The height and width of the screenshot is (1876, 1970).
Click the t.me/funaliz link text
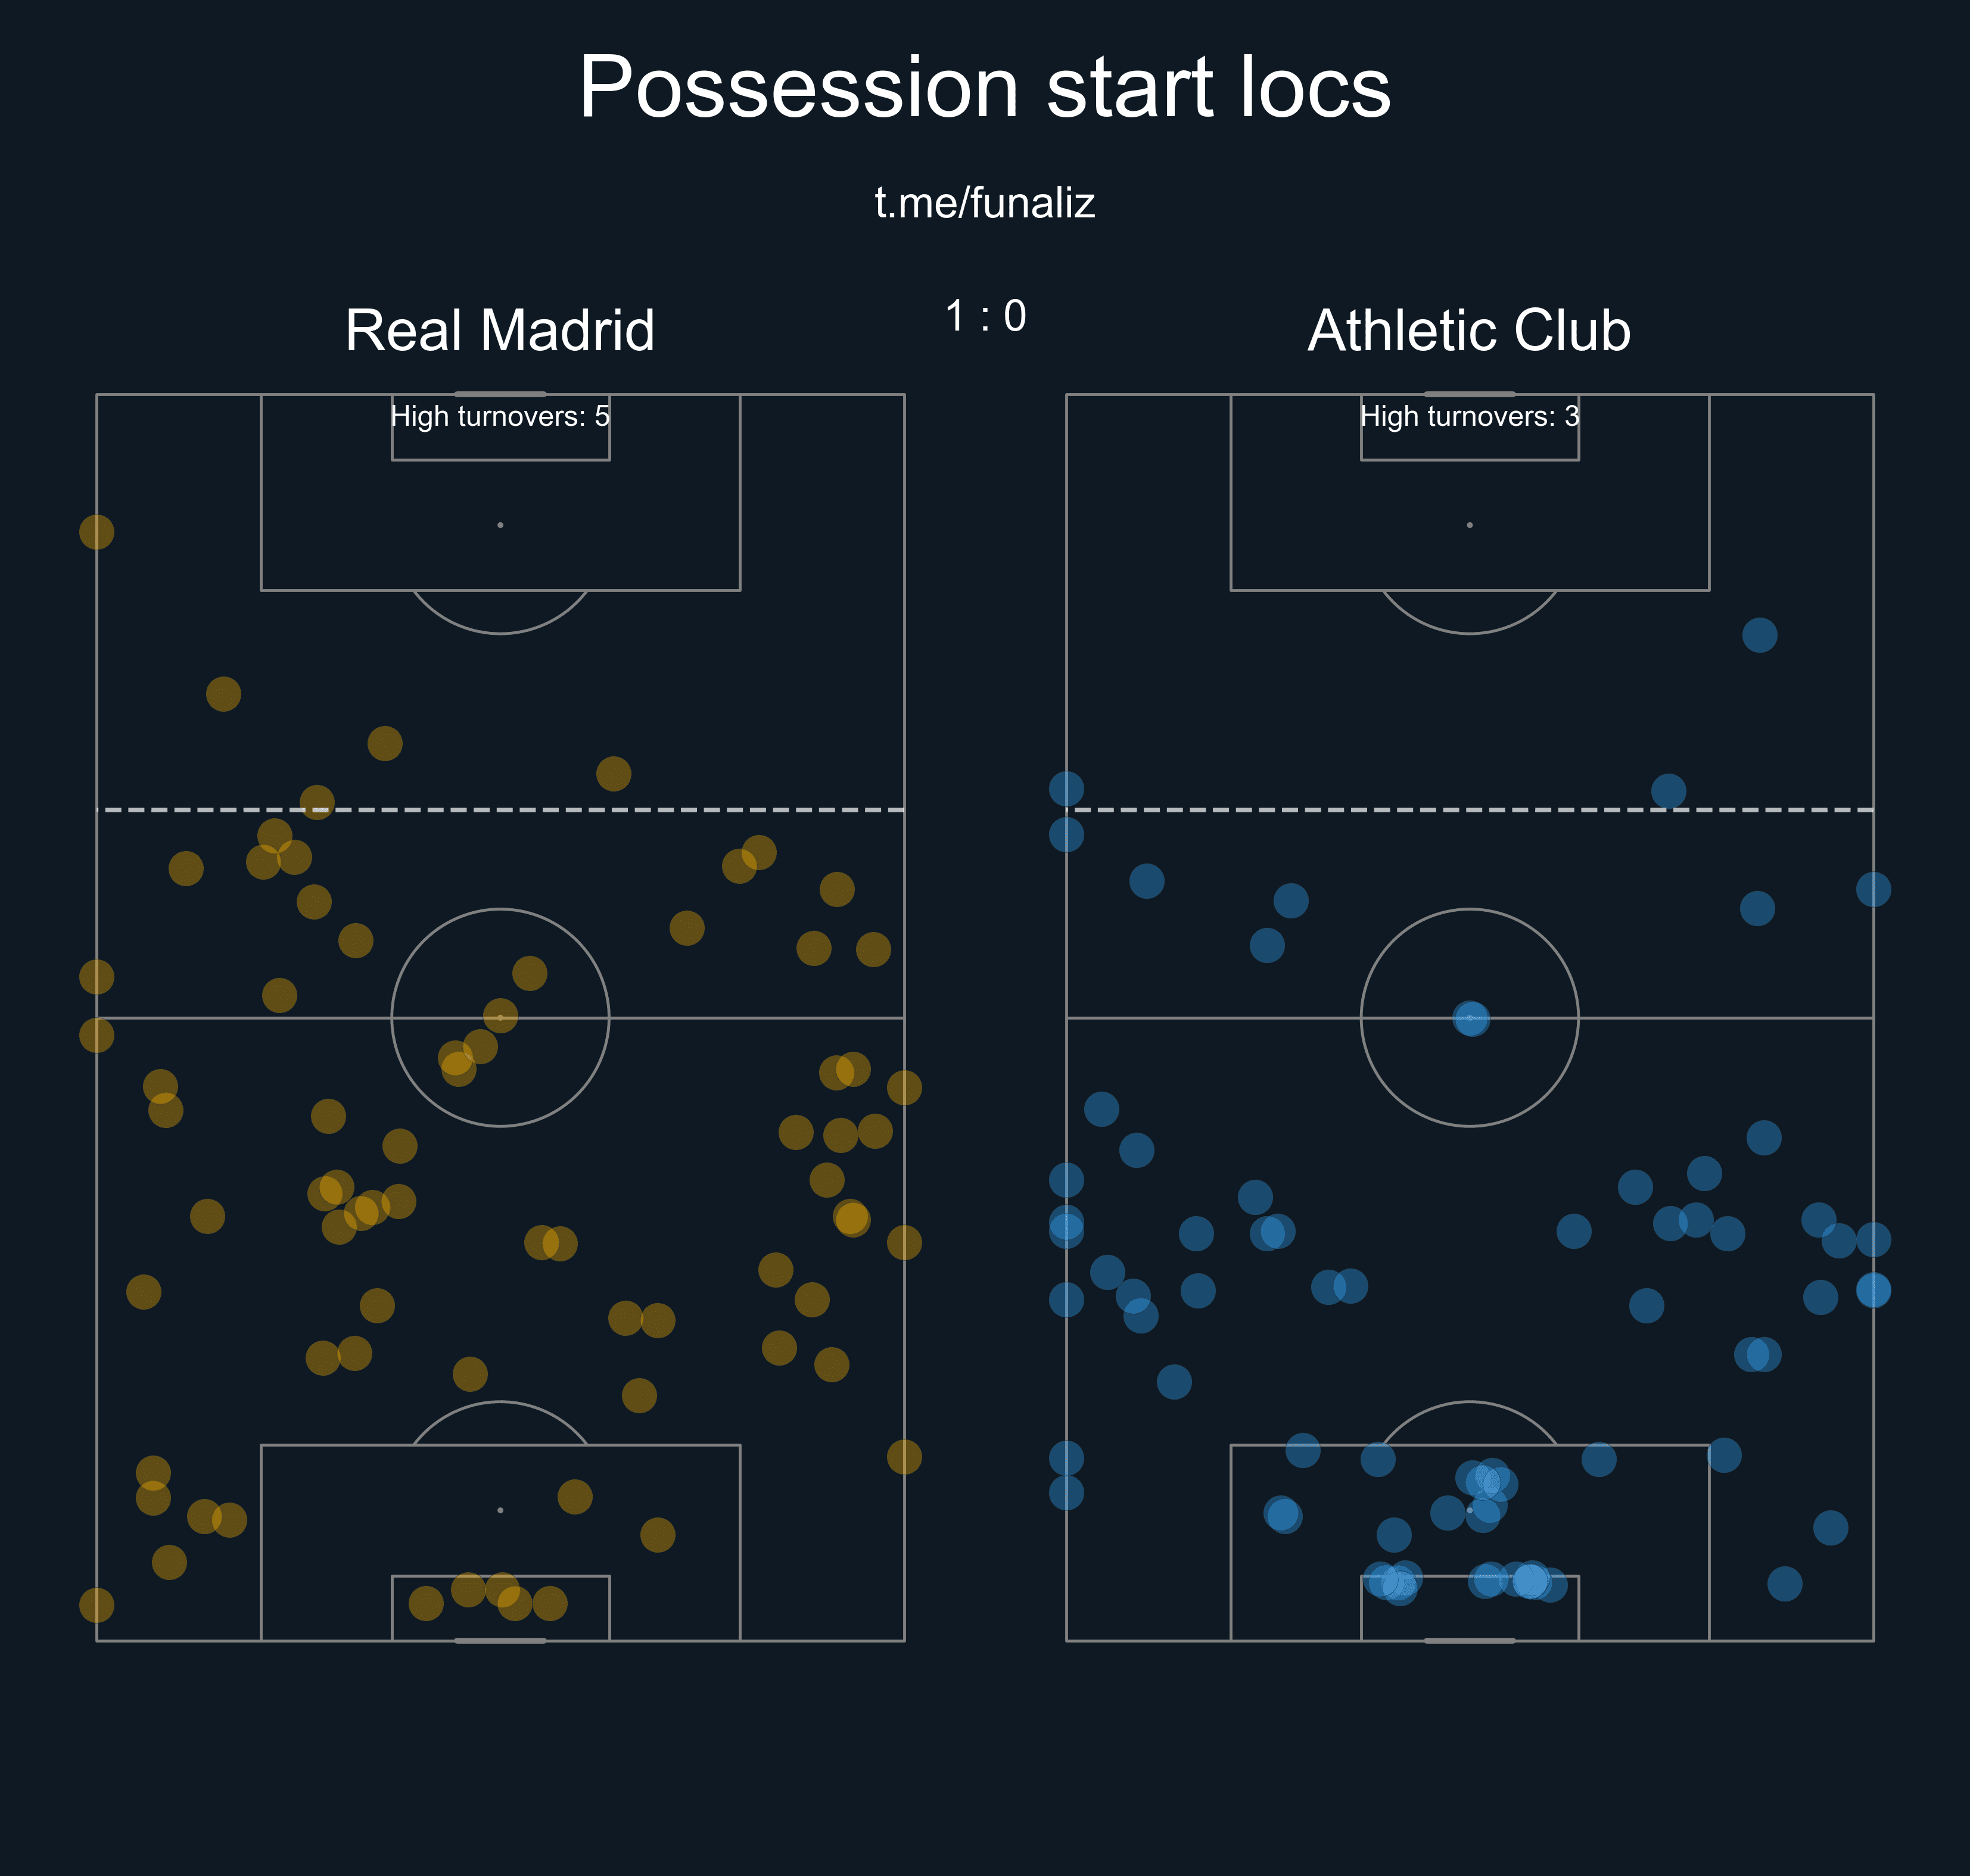984,203
